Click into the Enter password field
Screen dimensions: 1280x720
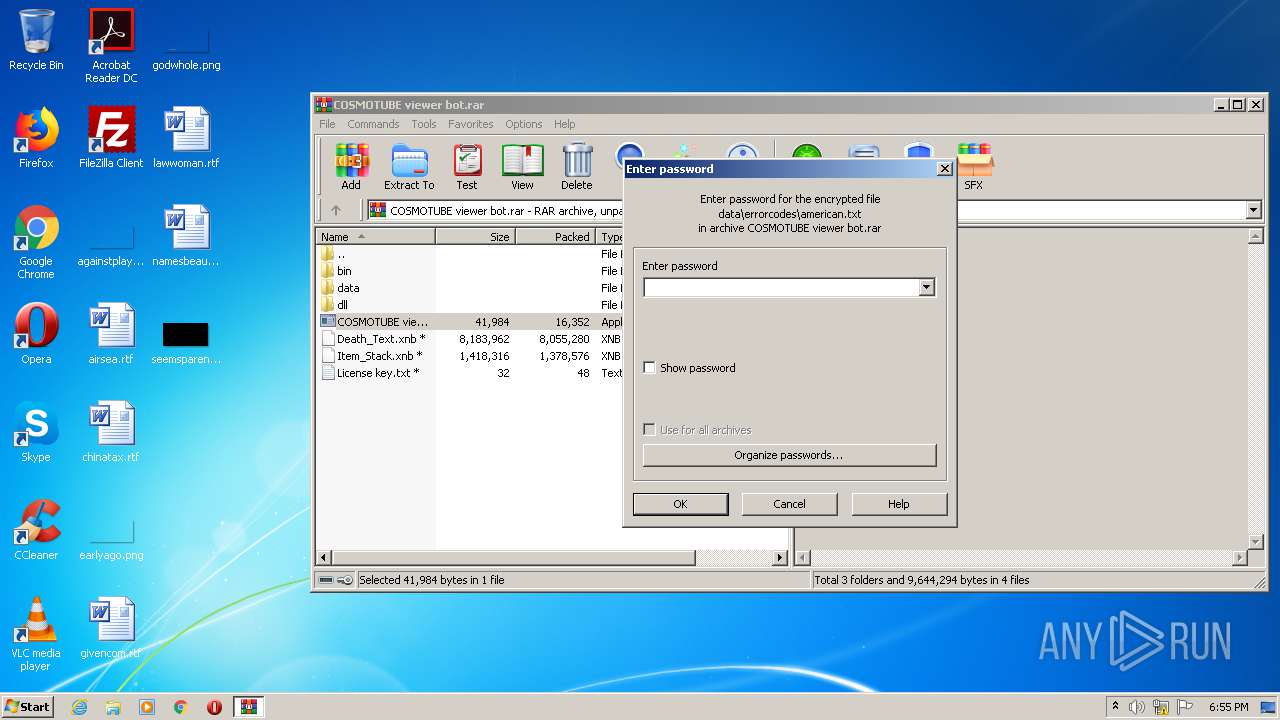point(781,288)
